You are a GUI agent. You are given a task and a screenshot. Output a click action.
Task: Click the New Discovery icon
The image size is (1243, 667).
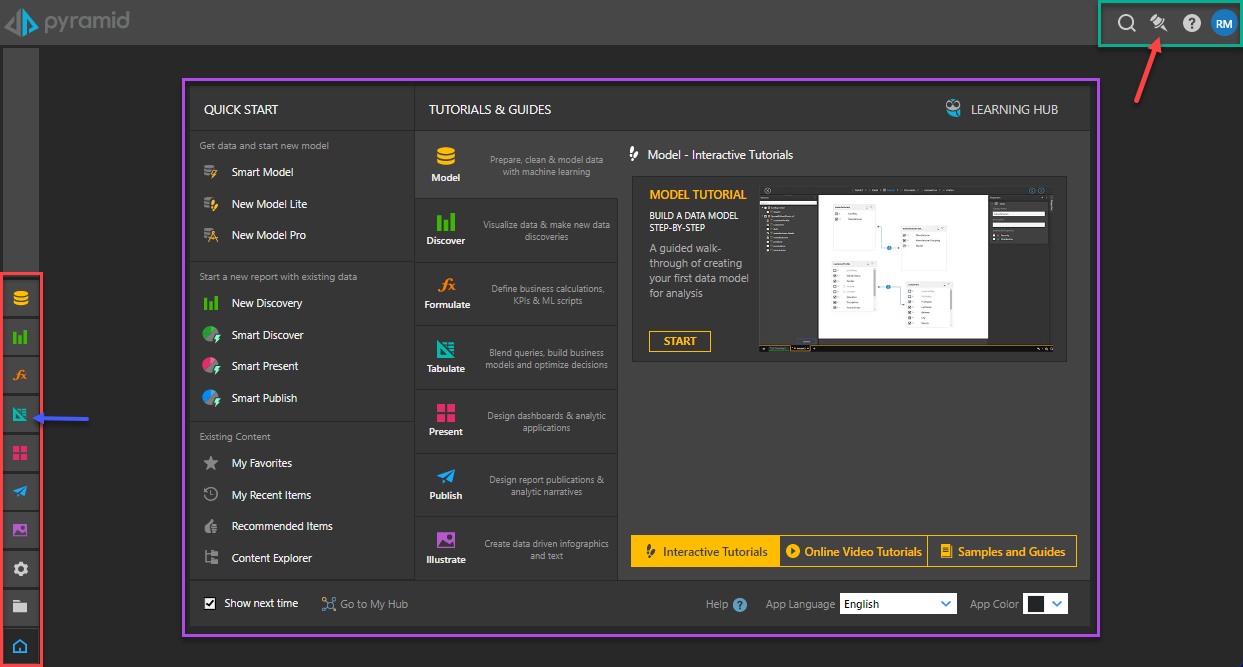211,303
